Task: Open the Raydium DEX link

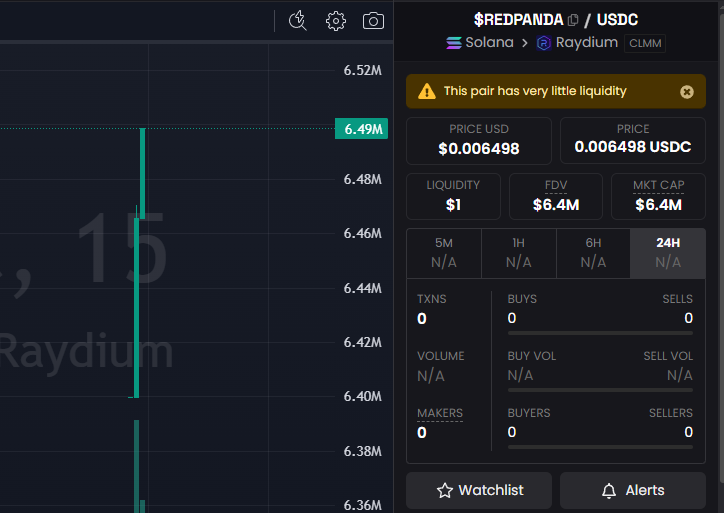Action: coord(577,42)
